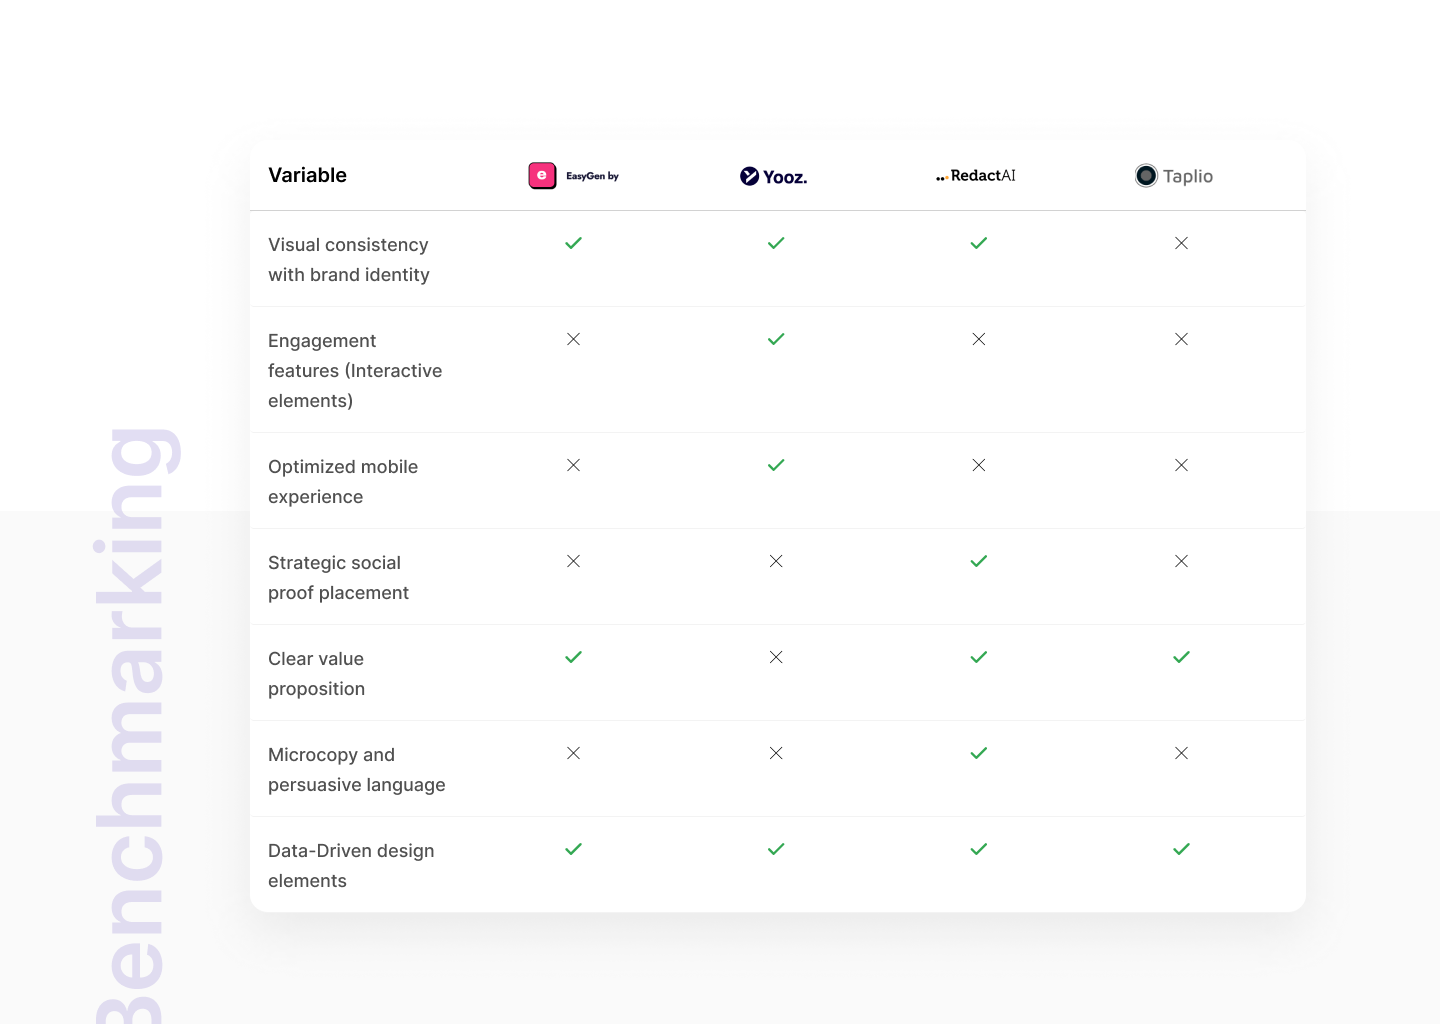Select the "Data-Driven design elements" label
Image resolution: width=1440 pixels, height=1024 pixels.
pyautogui.click(x=350, y=866)
